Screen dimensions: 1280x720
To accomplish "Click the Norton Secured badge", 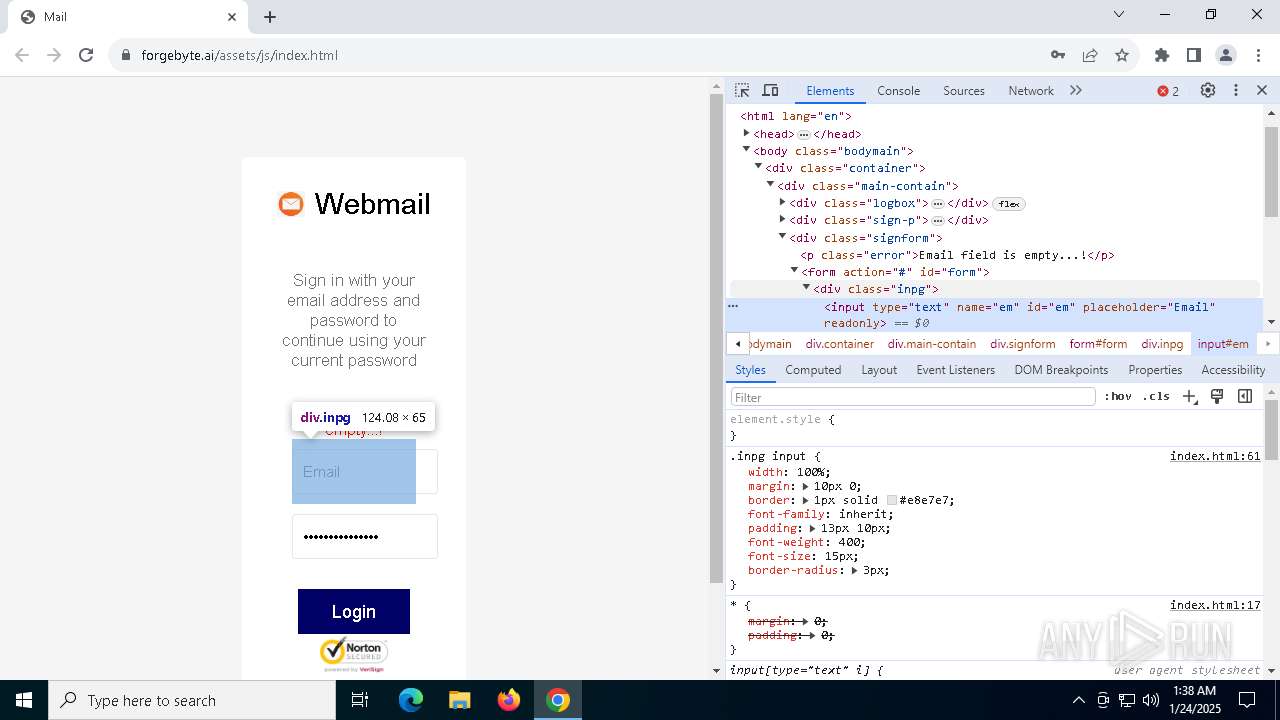I will pyautogui.click(x=354, y=654).
